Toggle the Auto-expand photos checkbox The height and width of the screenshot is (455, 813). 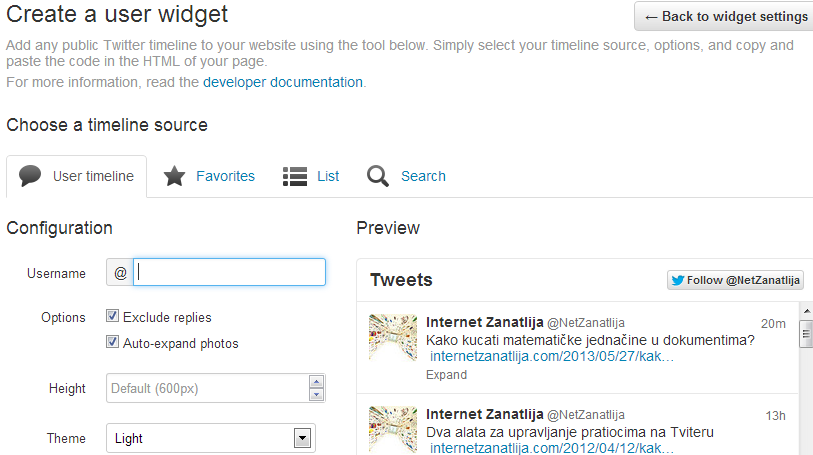(113, 342)
